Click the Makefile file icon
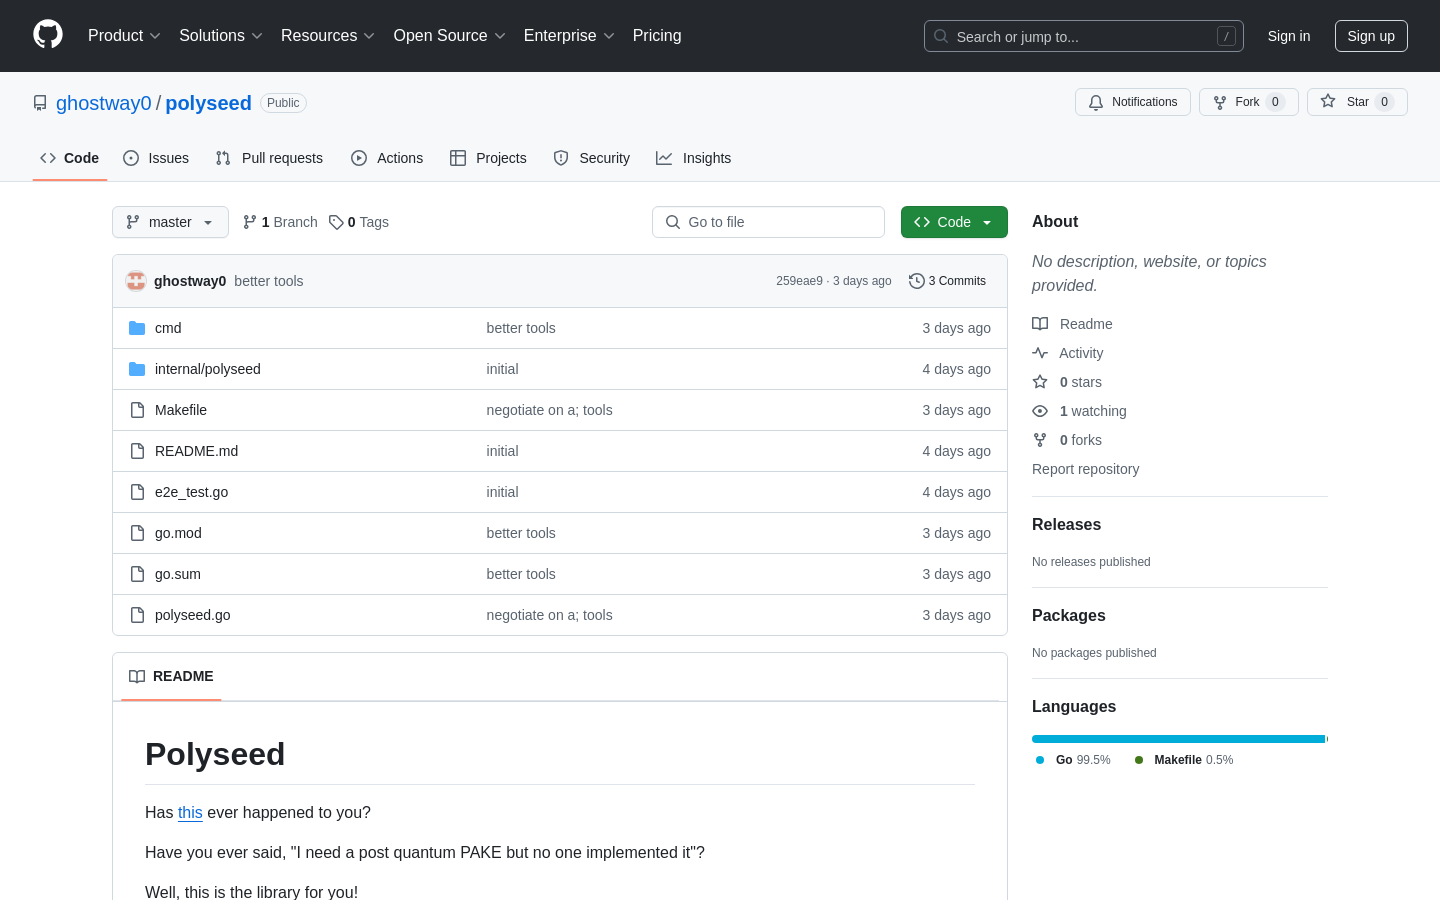 [x=137, y=410]
